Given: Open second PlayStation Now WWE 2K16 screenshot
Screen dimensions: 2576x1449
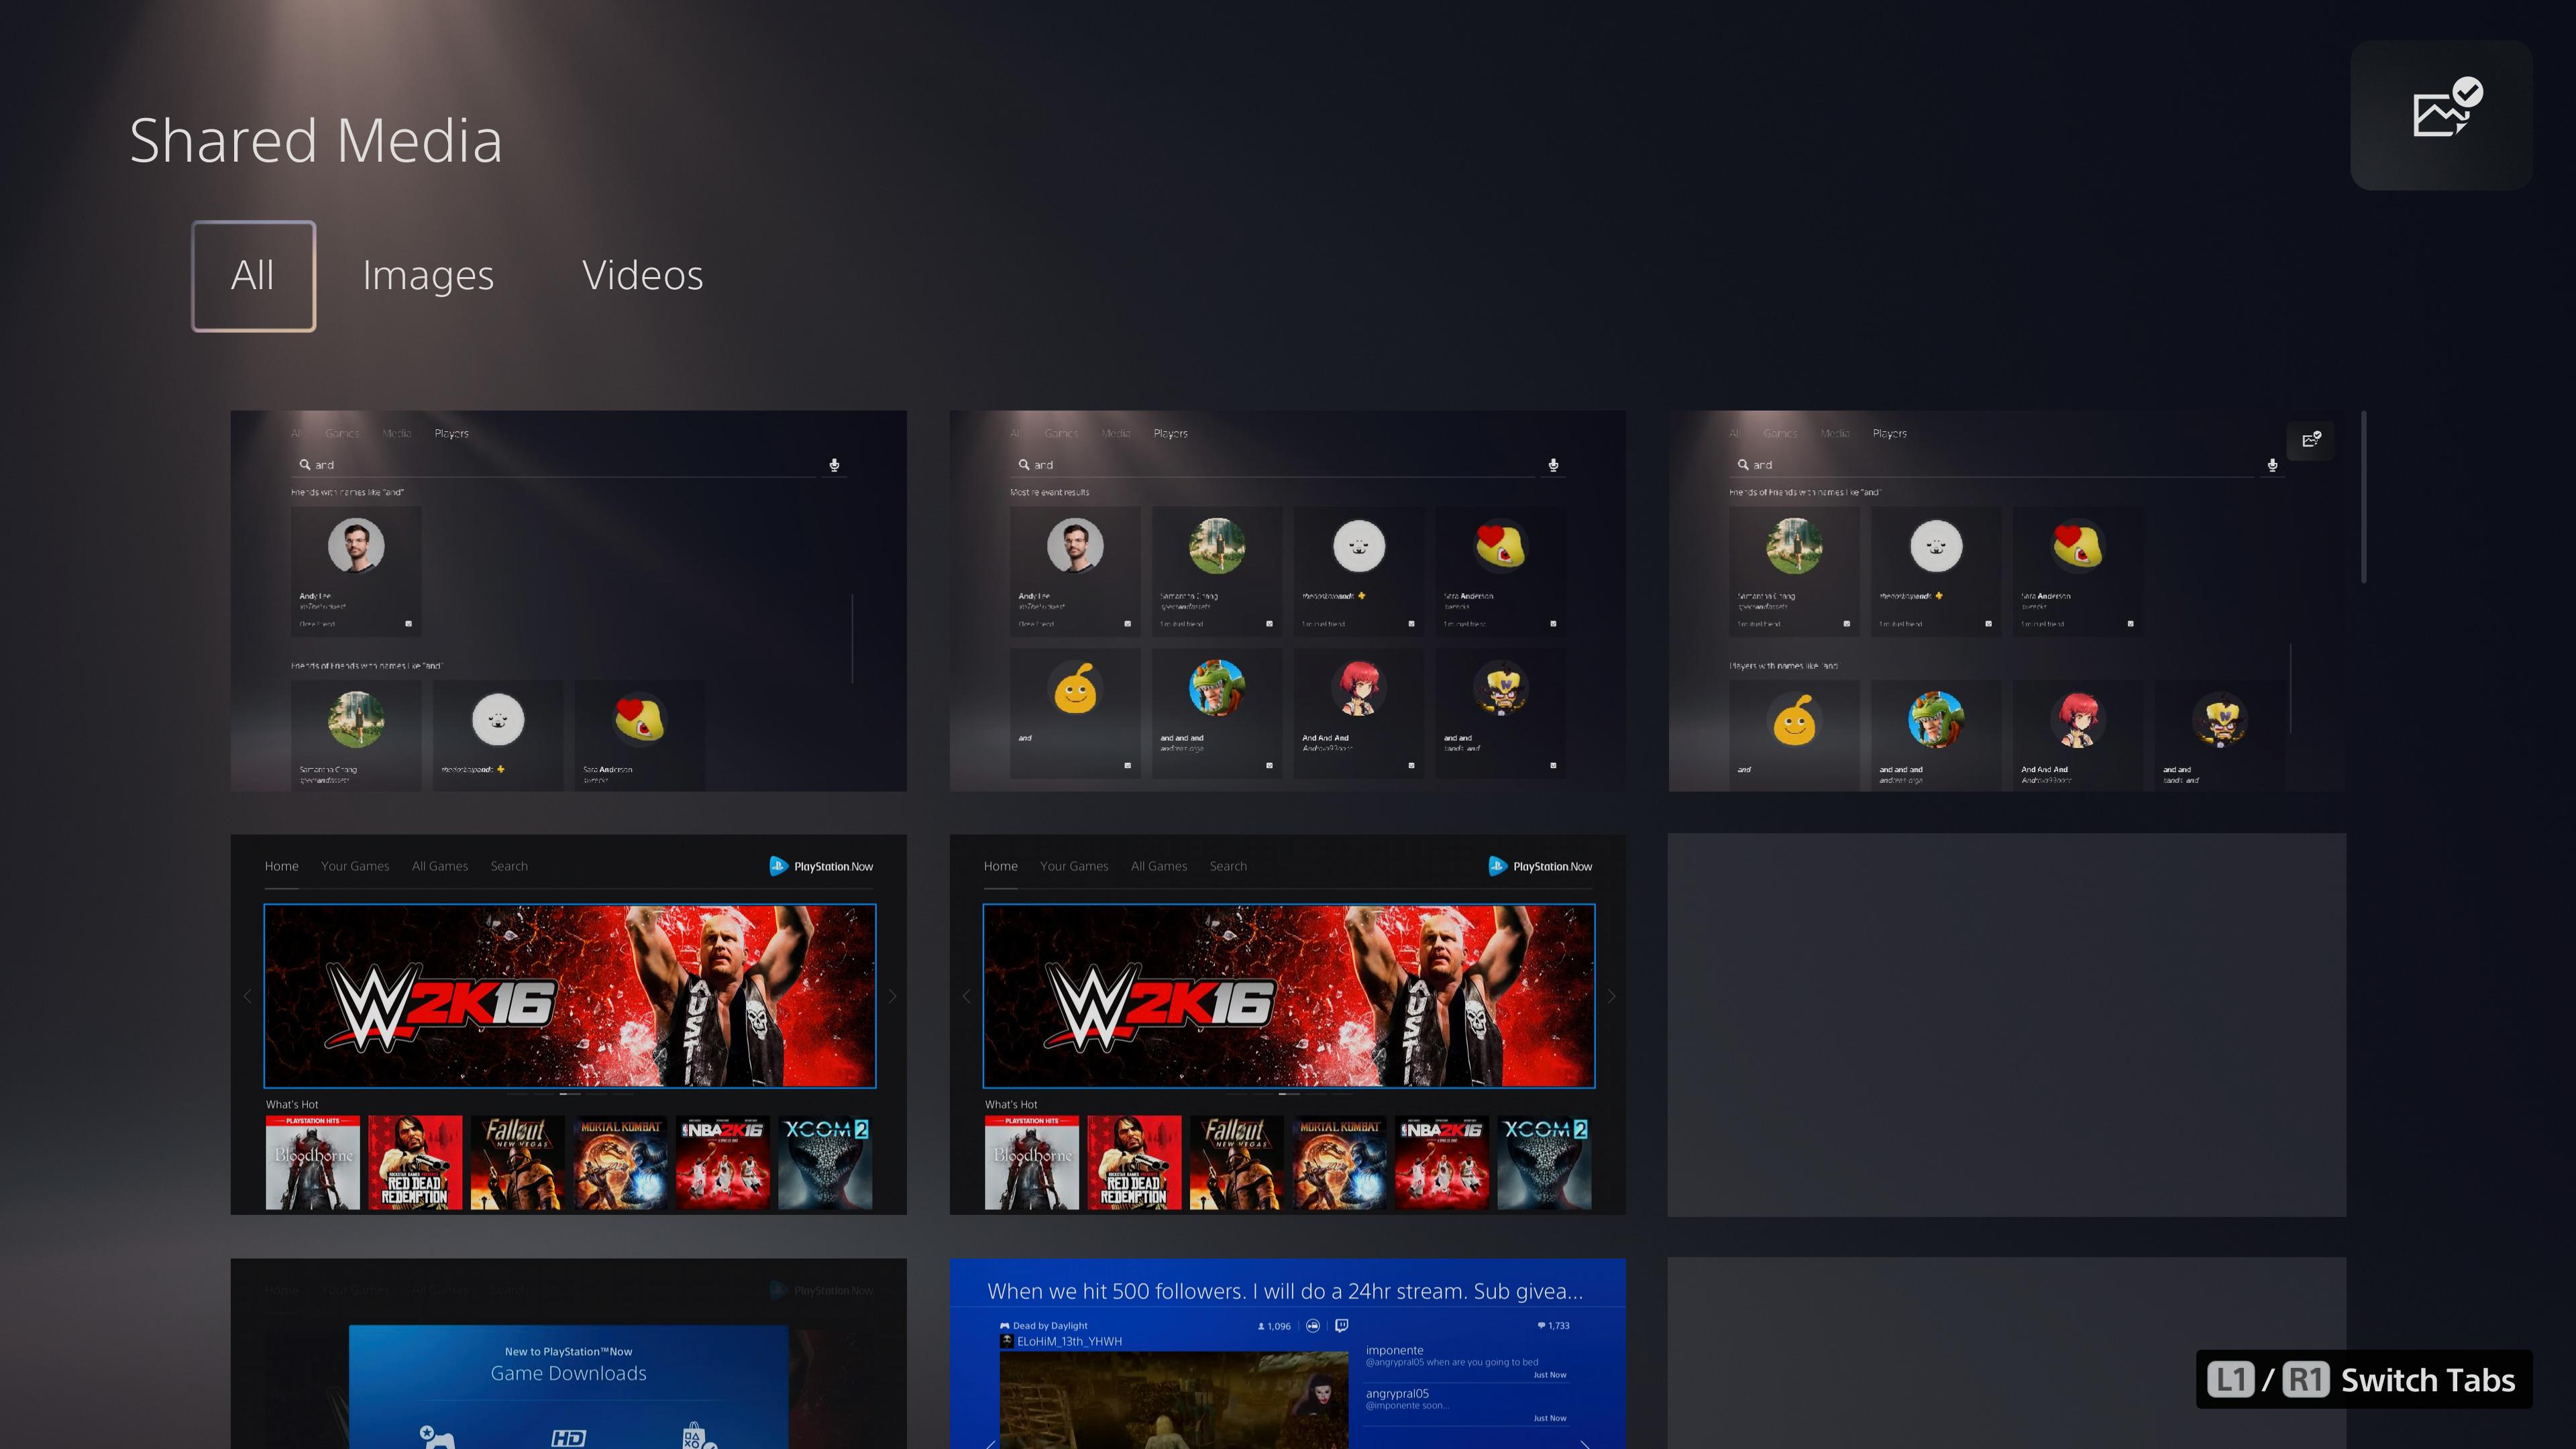Looking at the screenshot, I should [x=1288, y=1025].
